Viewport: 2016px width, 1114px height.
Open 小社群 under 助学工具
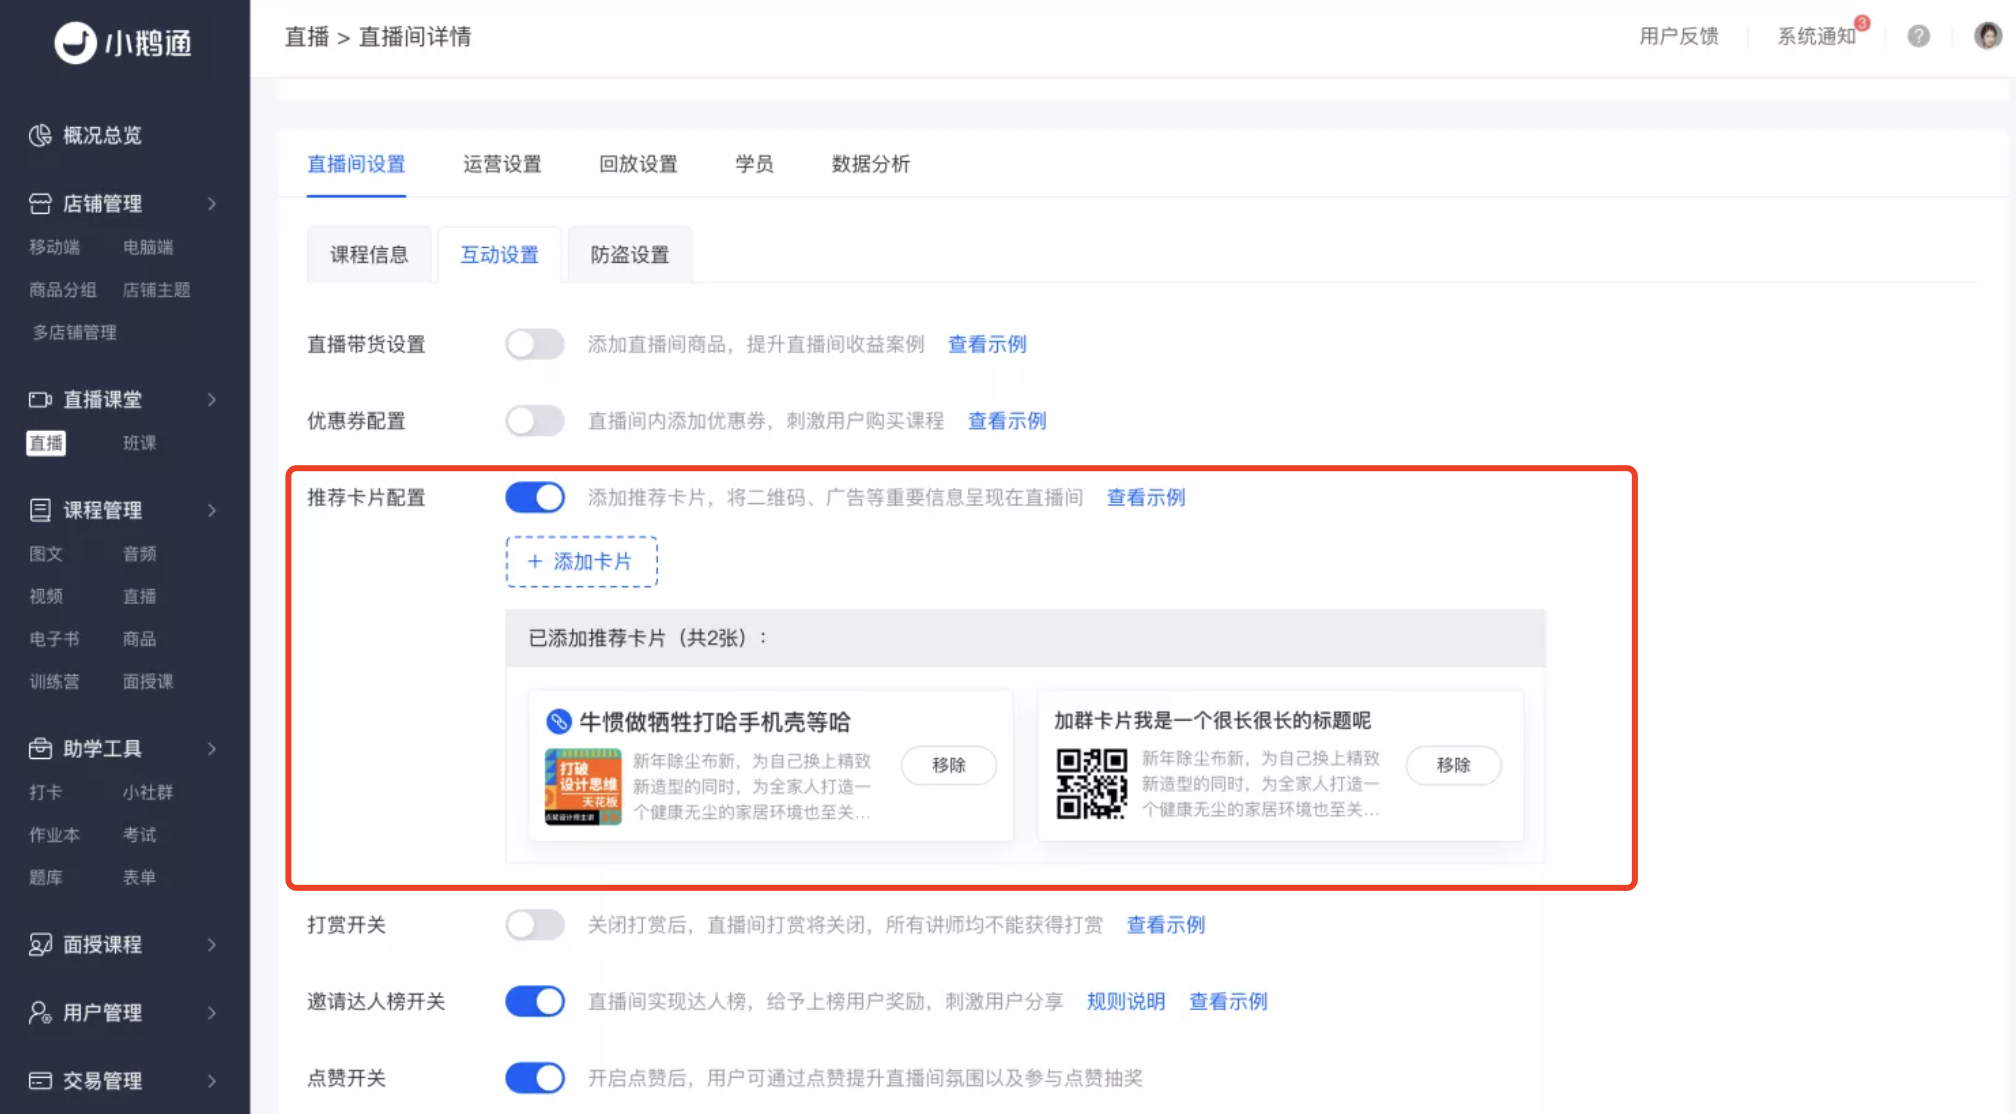[148, 792]
